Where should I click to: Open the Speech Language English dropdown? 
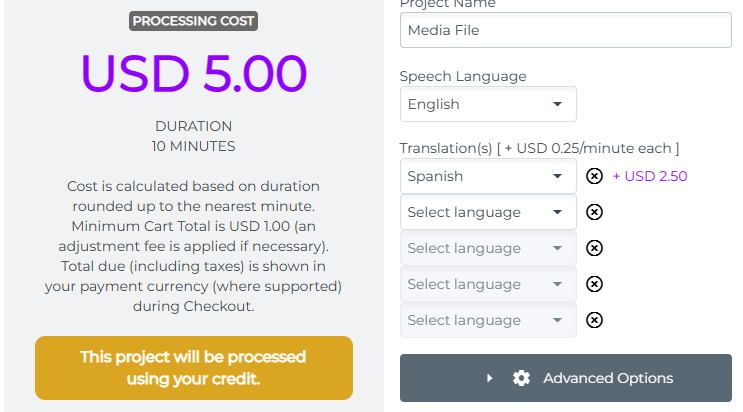click(488, 104)
